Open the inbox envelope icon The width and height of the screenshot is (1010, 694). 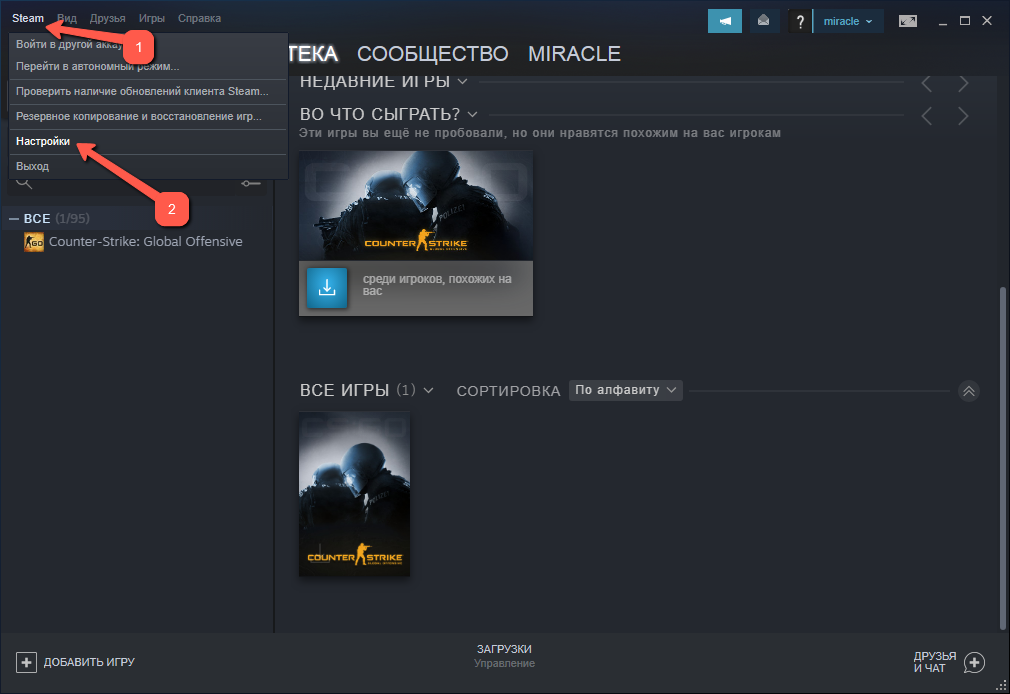[x=764, y=20]
